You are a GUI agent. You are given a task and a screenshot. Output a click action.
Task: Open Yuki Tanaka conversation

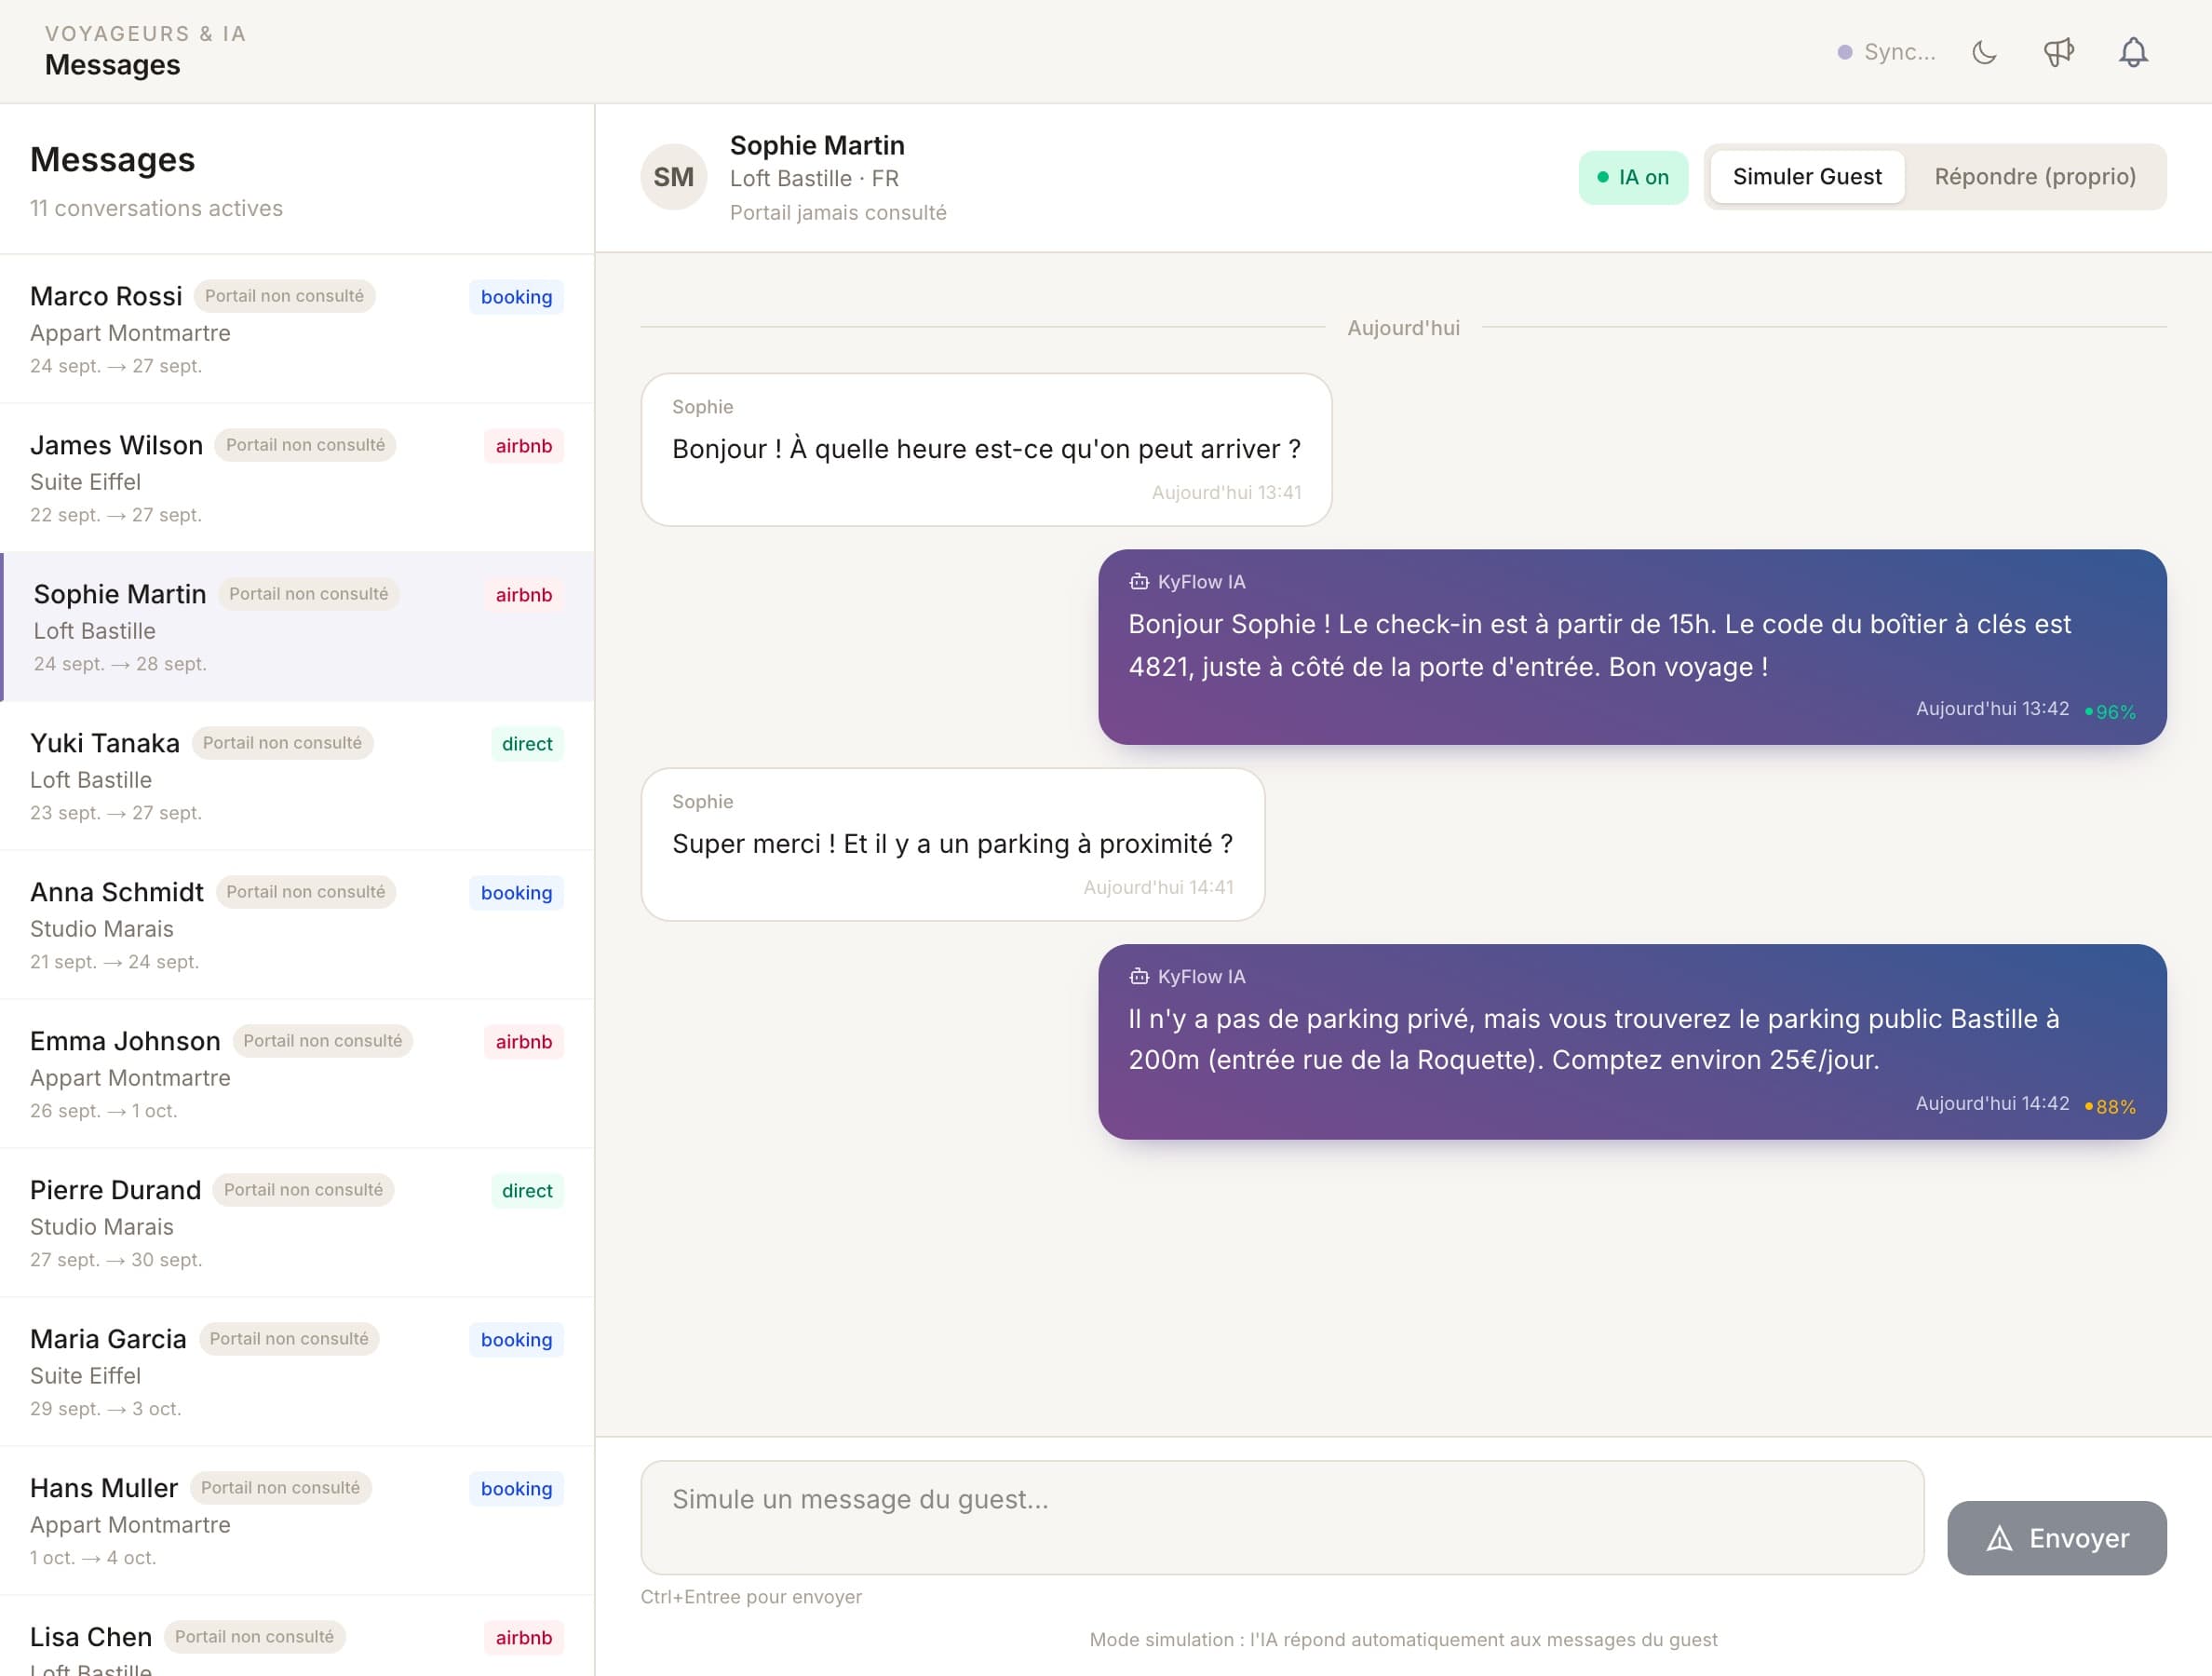point(297,776)
